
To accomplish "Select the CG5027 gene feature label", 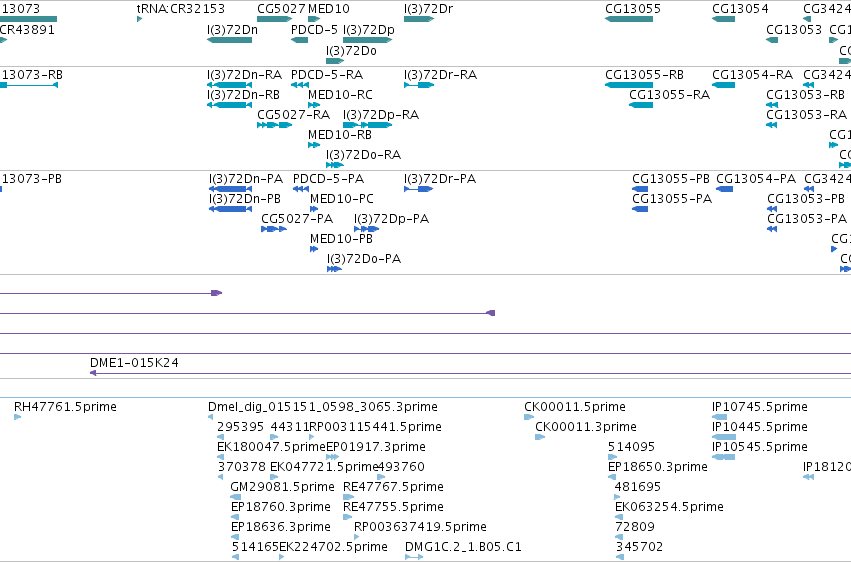I will [x=281, y=9].
